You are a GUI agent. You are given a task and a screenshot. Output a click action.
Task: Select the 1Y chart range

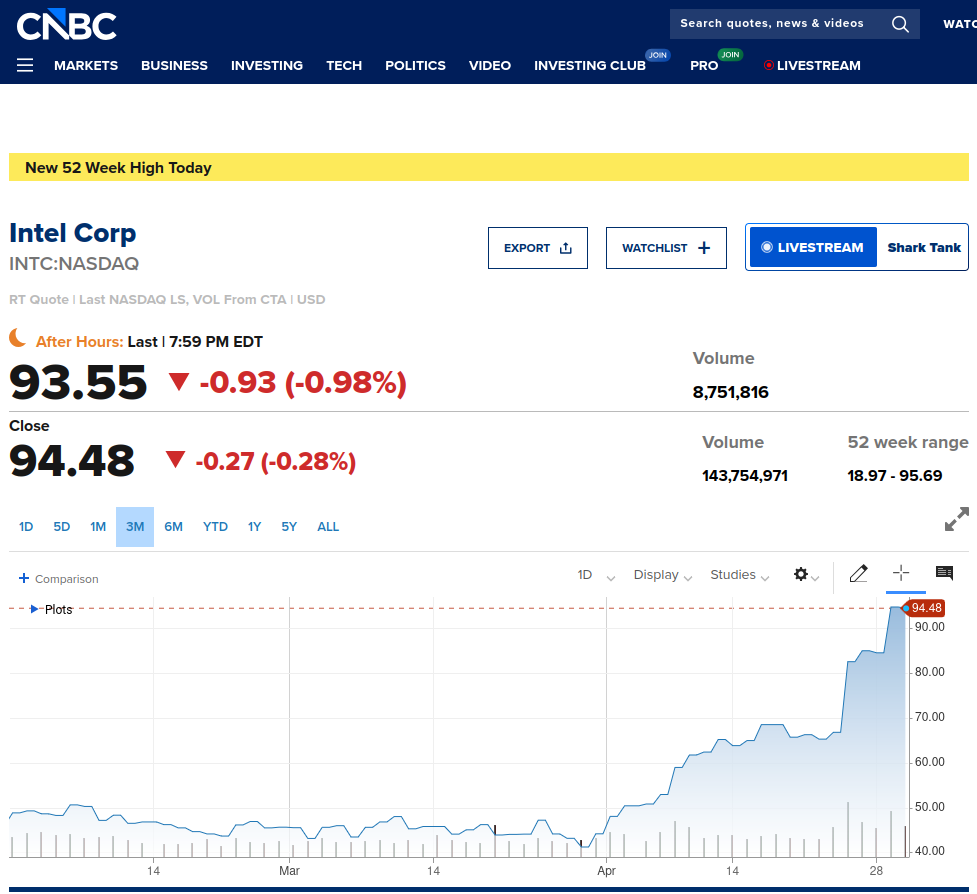click(x=254, y=527)
